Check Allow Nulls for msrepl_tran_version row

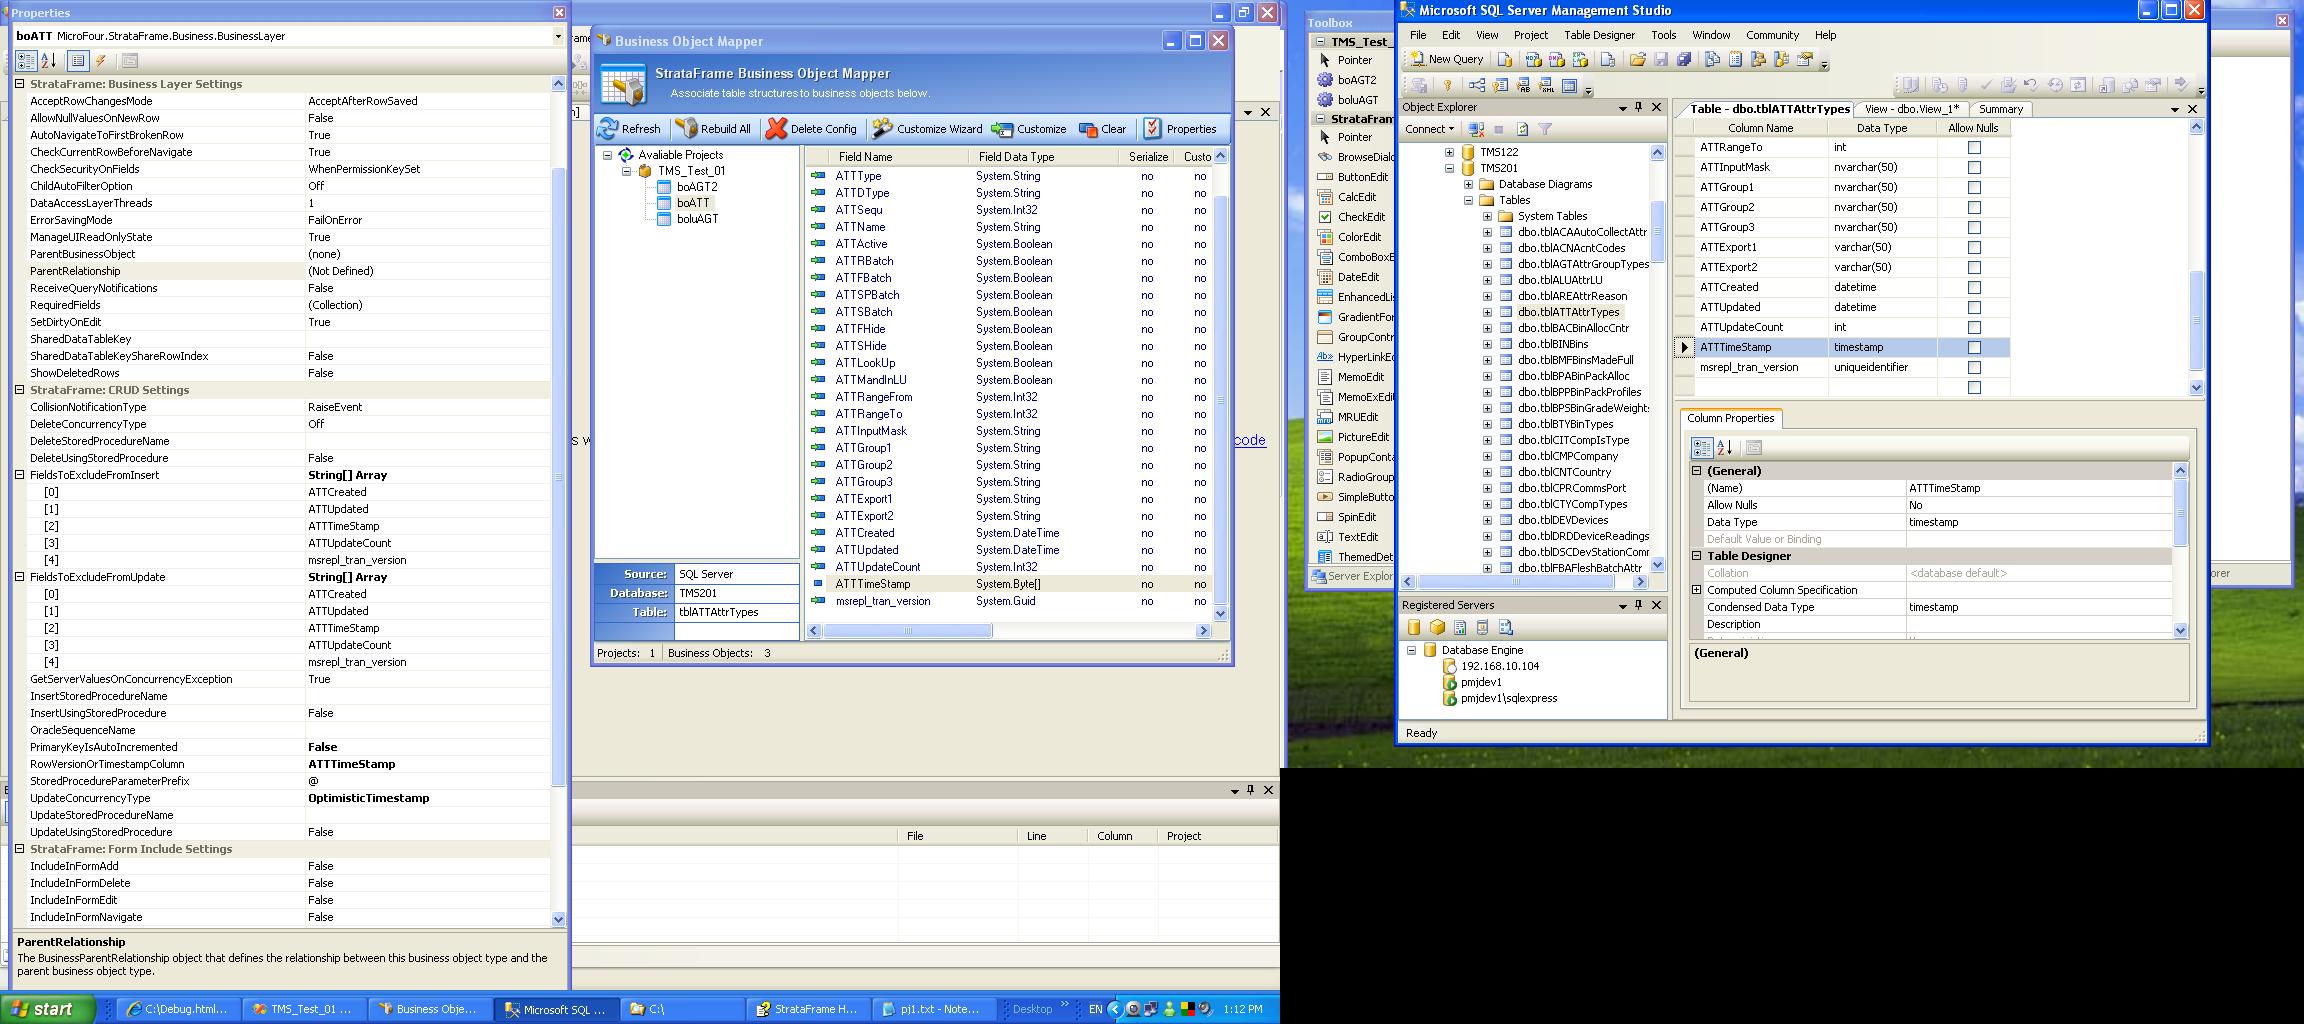tap(1973, 368)
